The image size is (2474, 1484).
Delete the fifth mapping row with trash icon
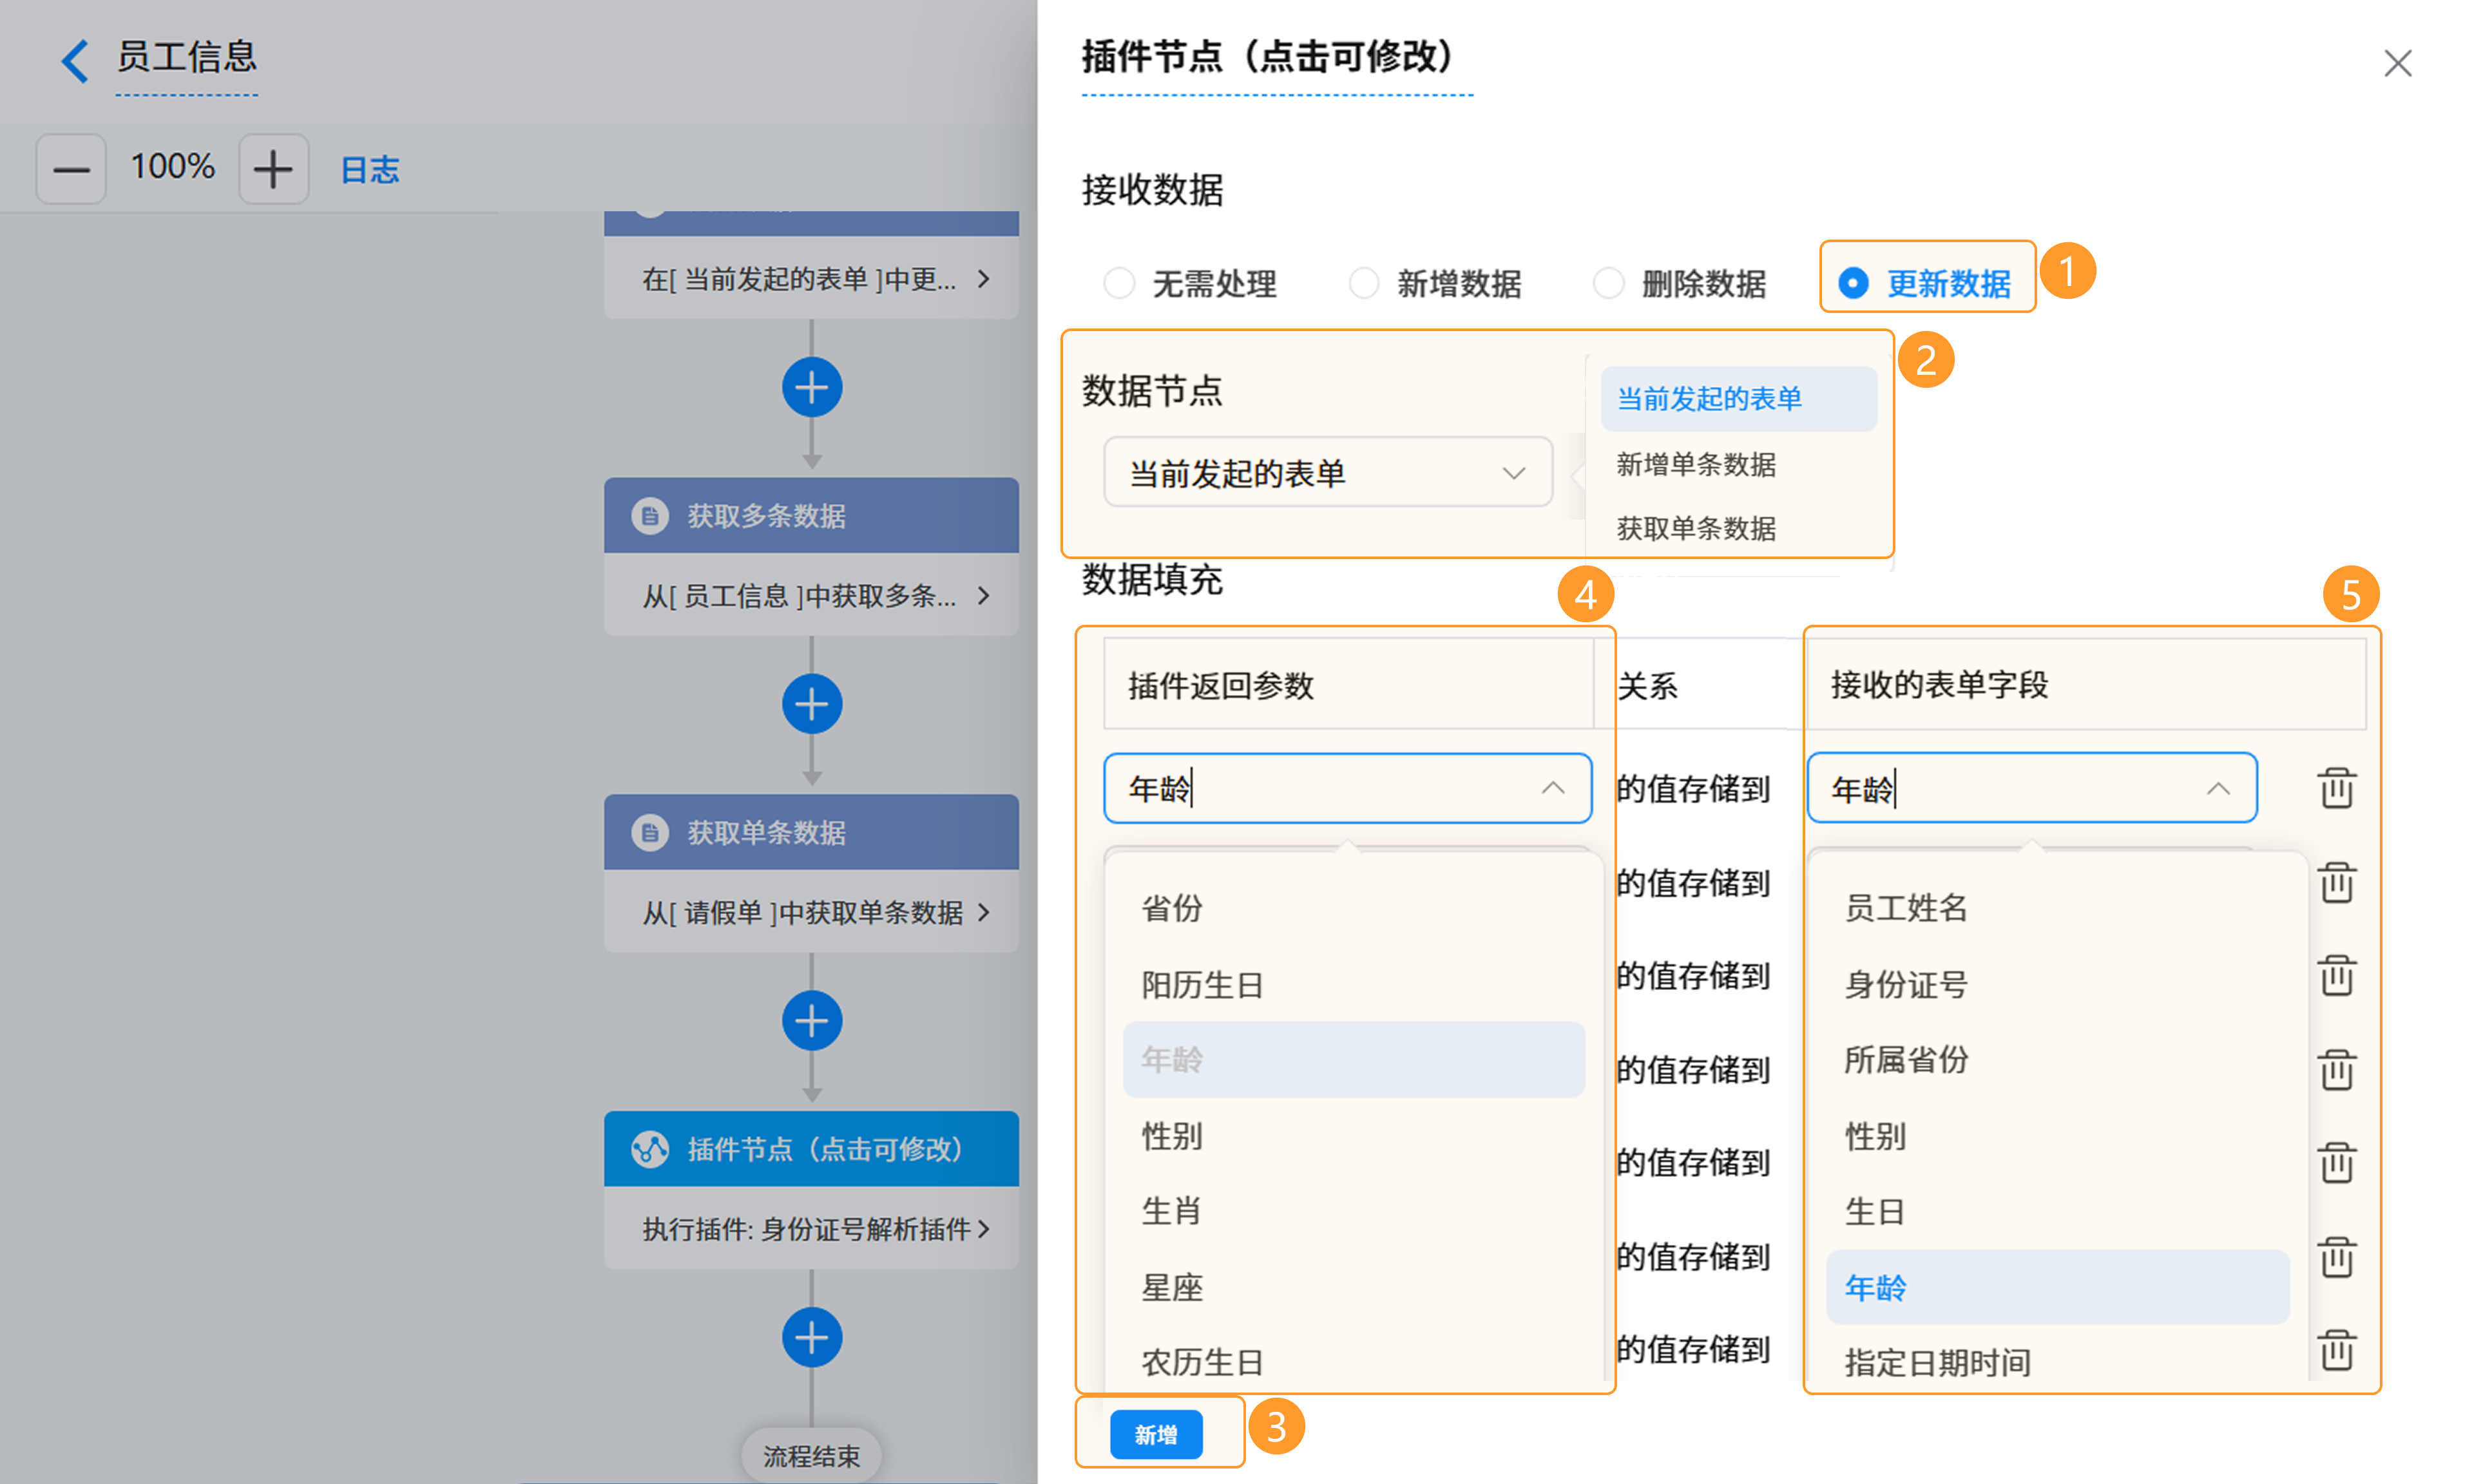tap(2336, 1163)
